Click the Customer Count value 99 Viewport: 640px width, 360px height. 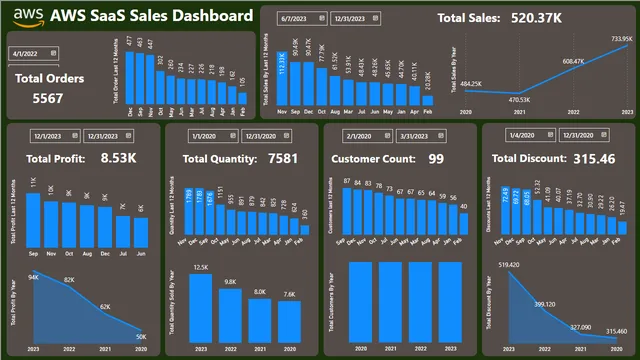[x=436, y=158]
